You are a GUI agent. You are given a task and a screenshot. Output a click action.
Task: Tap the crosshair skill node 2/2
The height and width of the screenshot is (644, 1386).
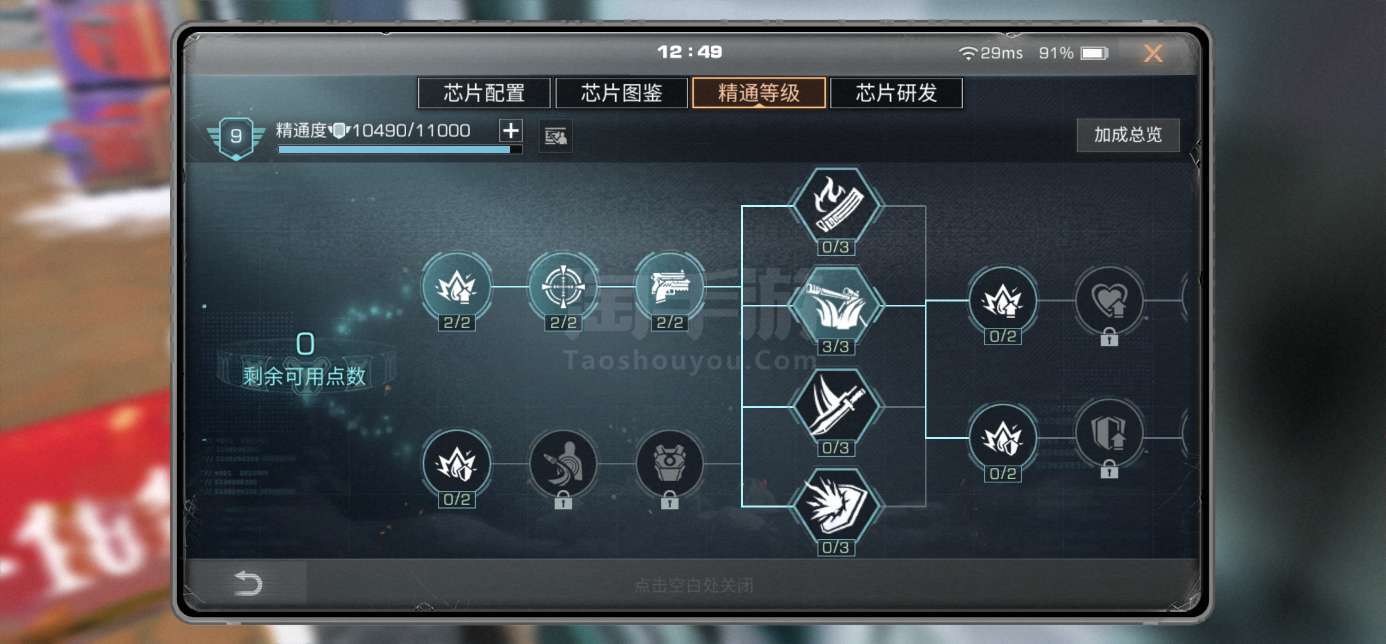[x=562, y=286]
